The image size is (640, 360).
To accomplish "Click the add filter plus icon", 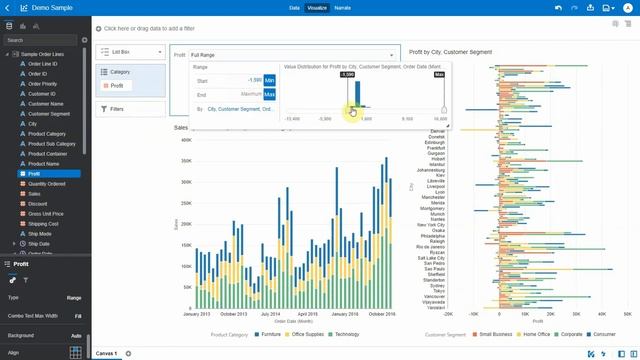I will coord(98,29).
